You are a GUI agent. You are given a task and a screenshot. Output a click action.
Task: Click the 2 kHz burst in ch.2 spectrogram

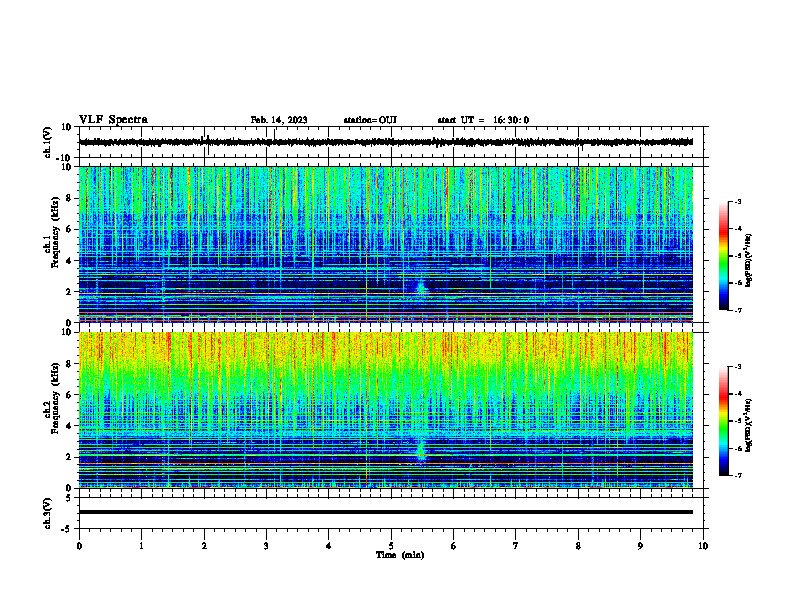[x=421, y=450]
